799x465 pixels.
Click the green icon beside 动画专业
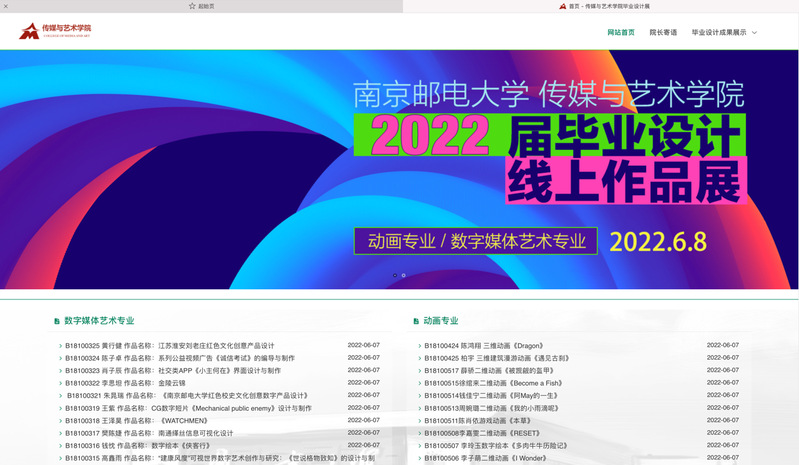tap(416, 322)
